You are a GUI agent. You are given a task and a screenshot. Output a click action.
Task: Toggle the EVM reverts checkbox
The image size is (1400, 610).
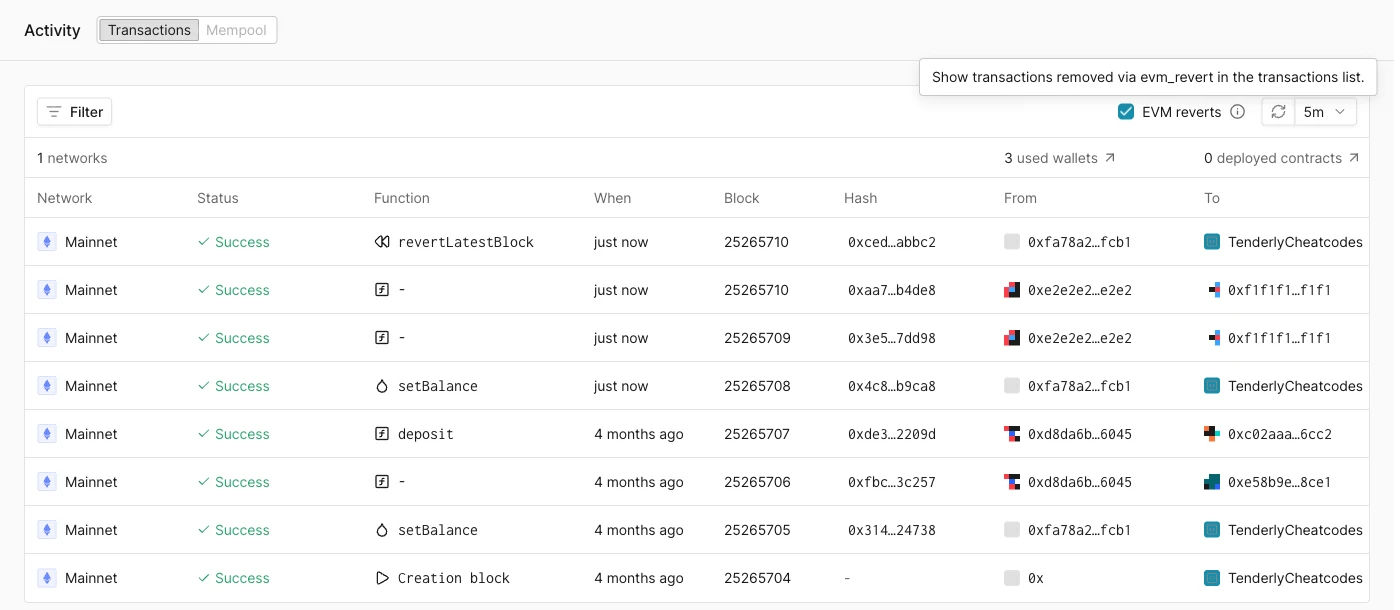pos(1126,112)
